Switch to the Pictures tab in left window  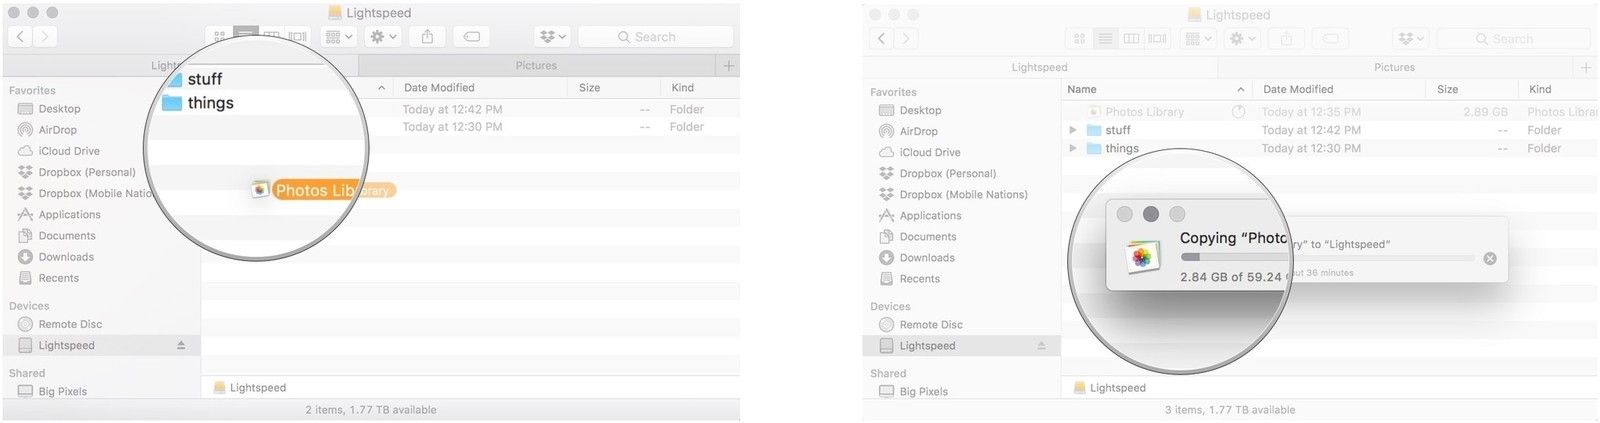coord(536,66)
